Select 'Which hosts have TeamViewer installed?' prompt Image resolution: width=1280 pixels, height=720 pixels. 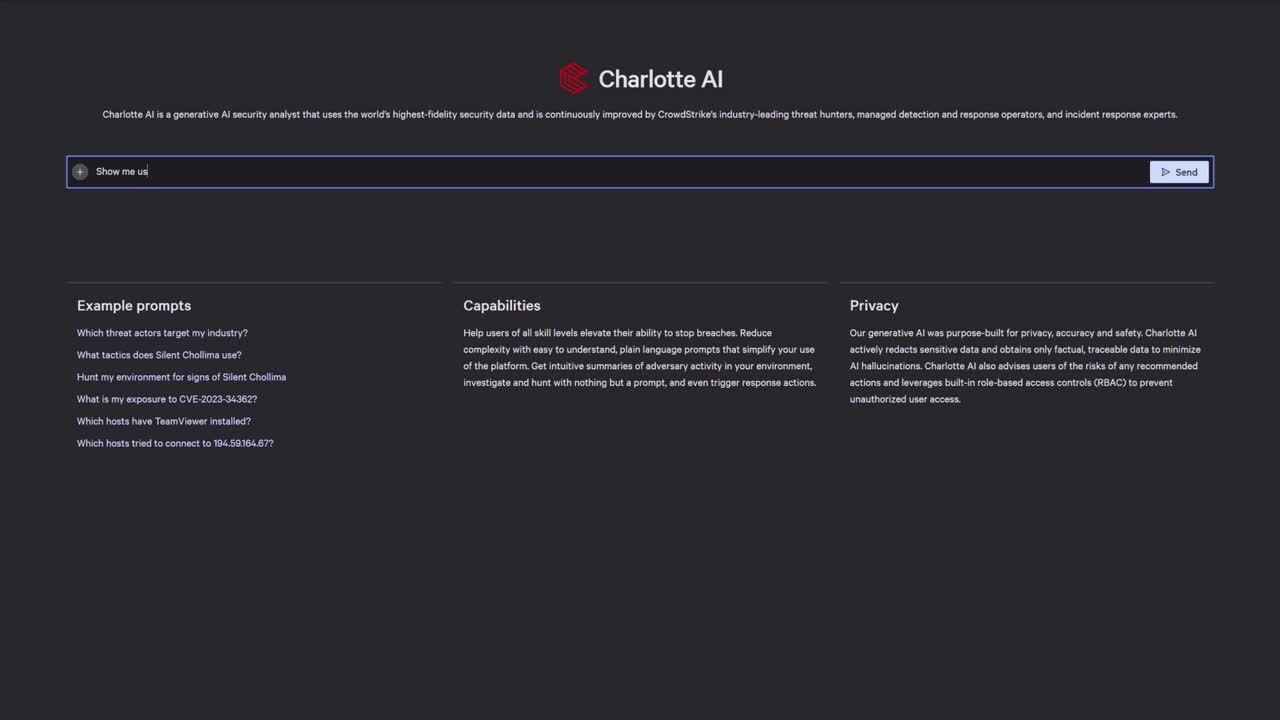click(164, 421)
